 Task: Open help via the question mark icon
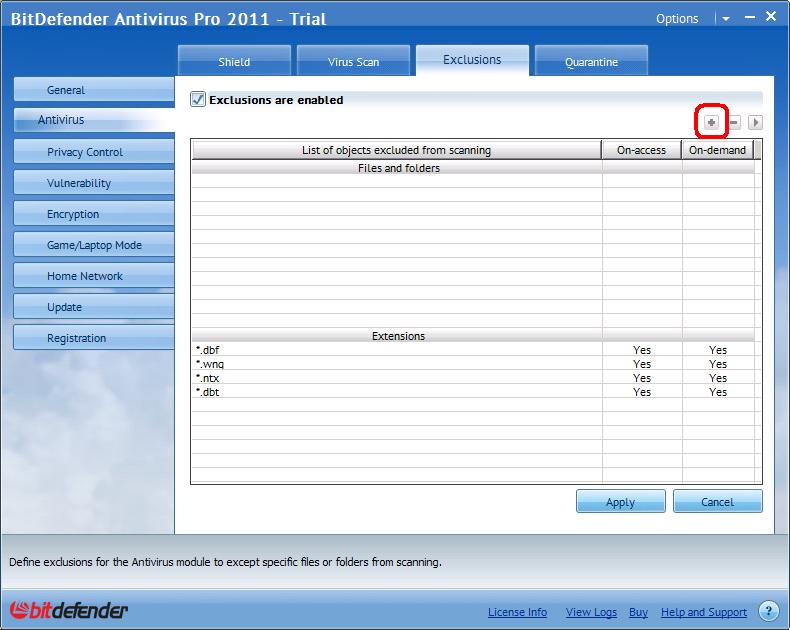pos(768,611)
